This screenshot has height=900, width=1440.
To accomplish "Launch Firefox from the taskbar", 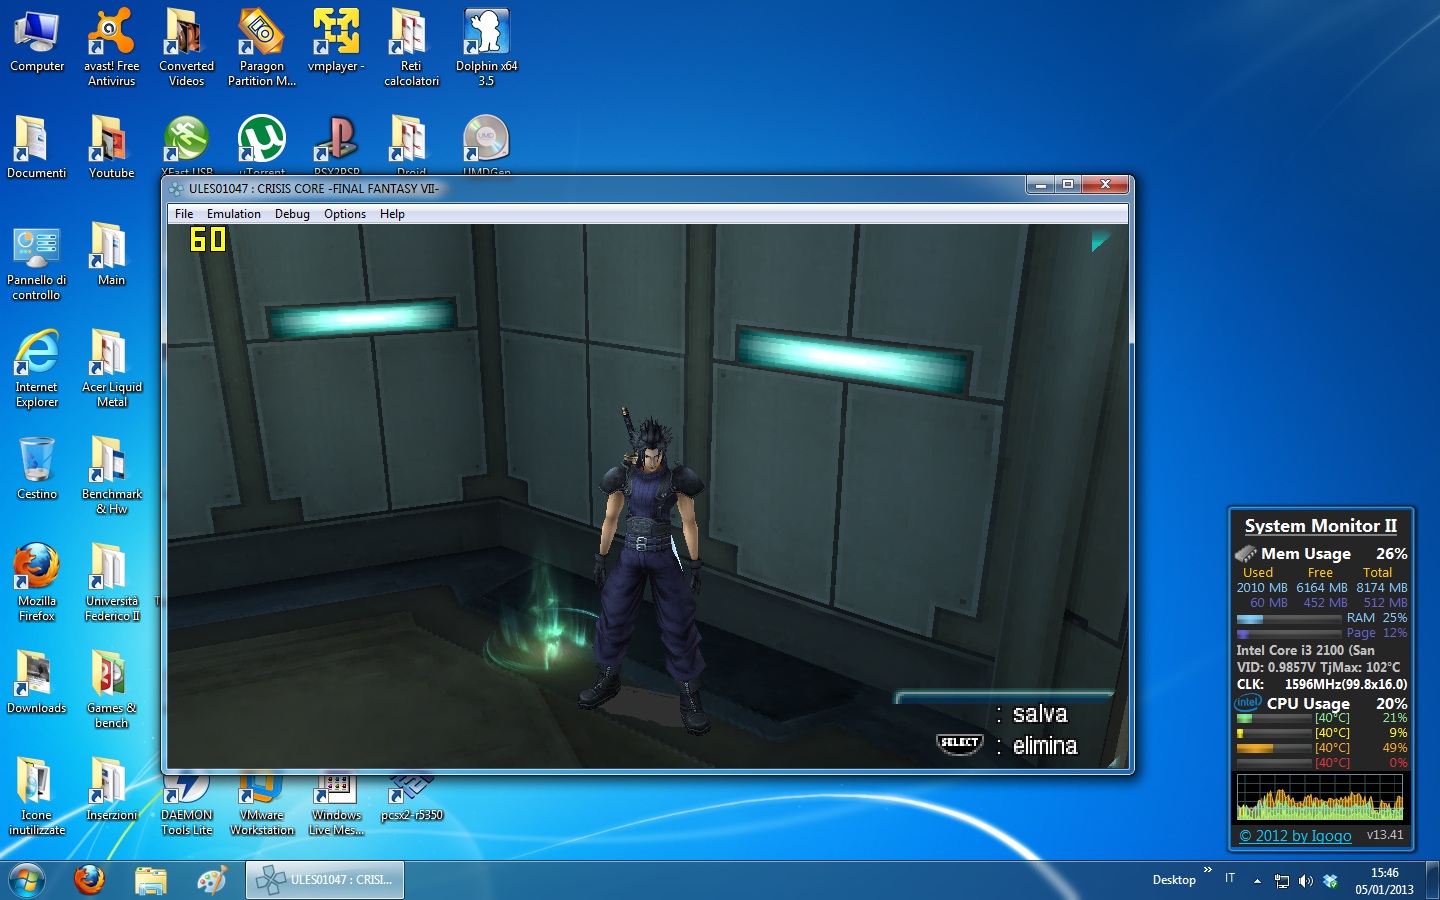I will point(89,880).
